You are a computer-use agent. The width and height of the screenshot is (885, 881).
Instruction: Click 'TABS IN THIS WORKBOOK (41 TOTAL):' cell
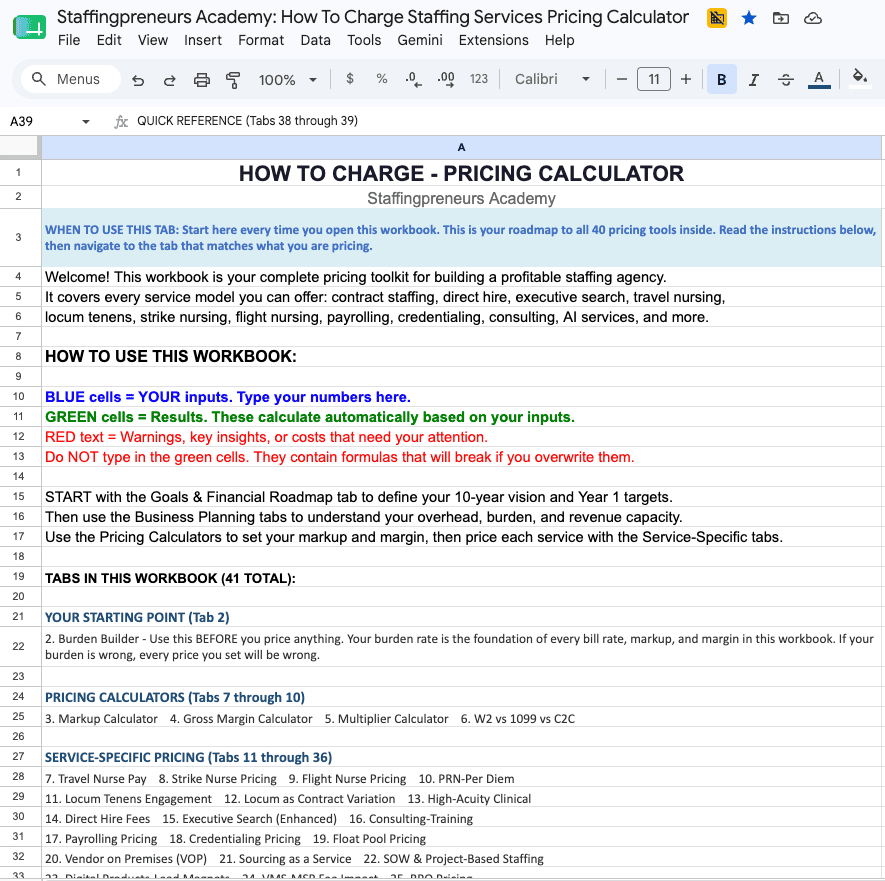[461, 577]
